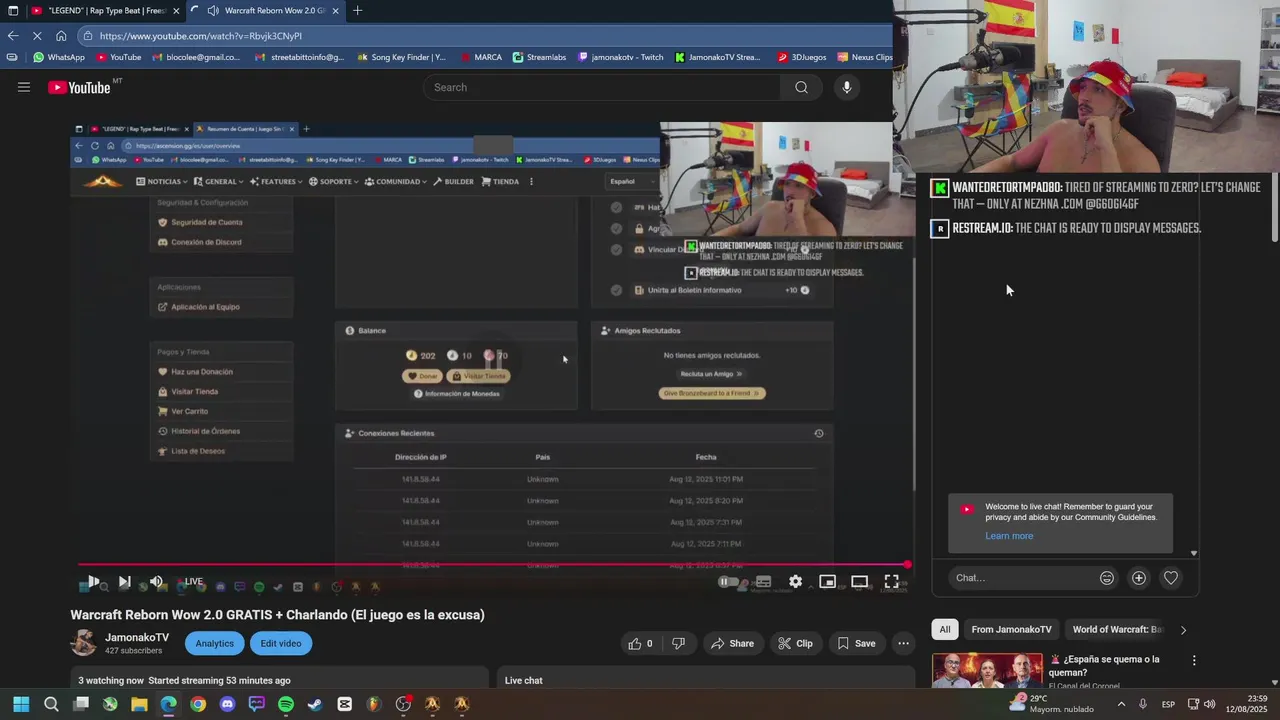
Task: Click the Edit video button
Action: (x=281, y=643)
